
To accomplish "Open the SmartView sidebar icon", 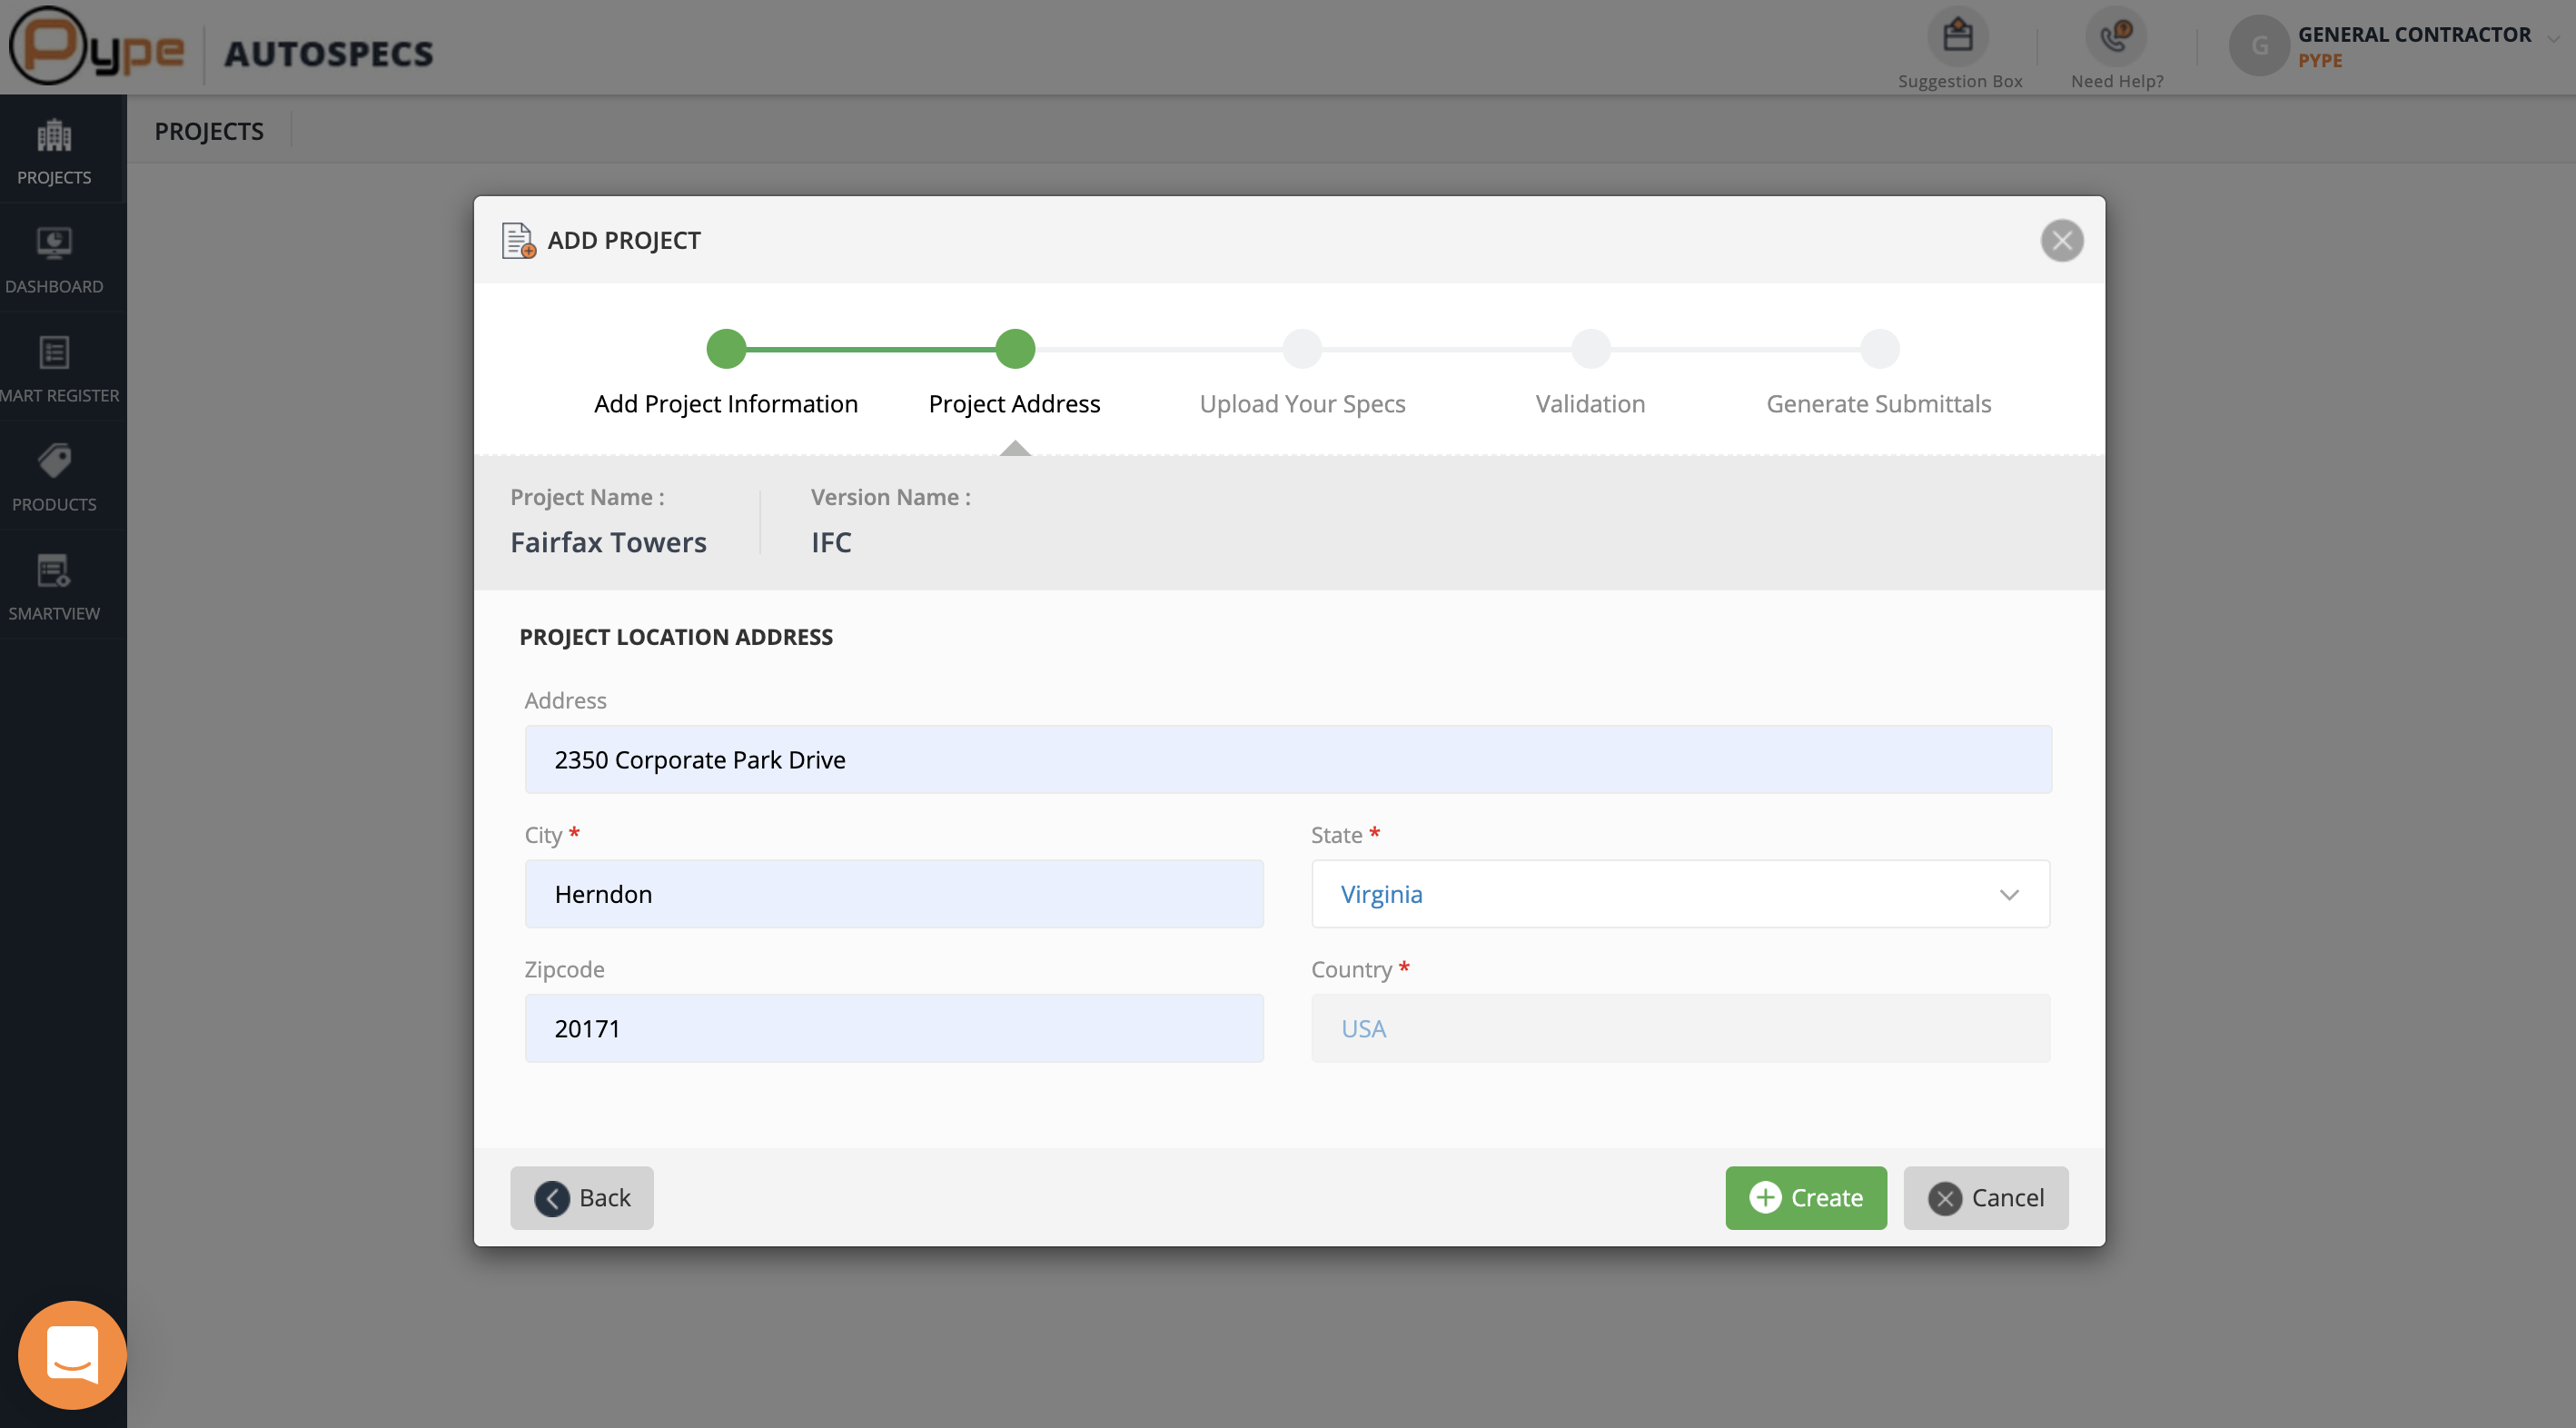I will [54, 570].
